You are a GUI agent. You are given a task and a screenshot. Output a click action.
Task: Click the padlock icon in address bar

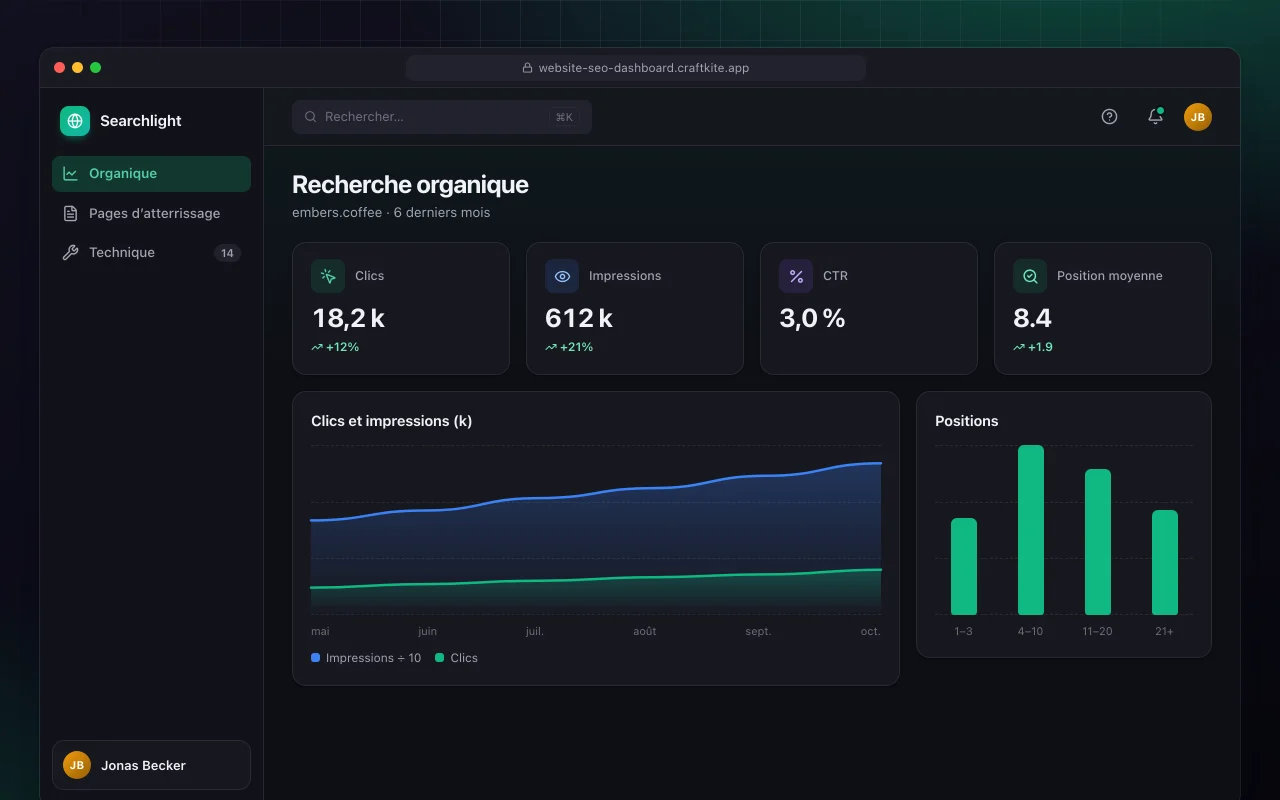coord(527,68)
